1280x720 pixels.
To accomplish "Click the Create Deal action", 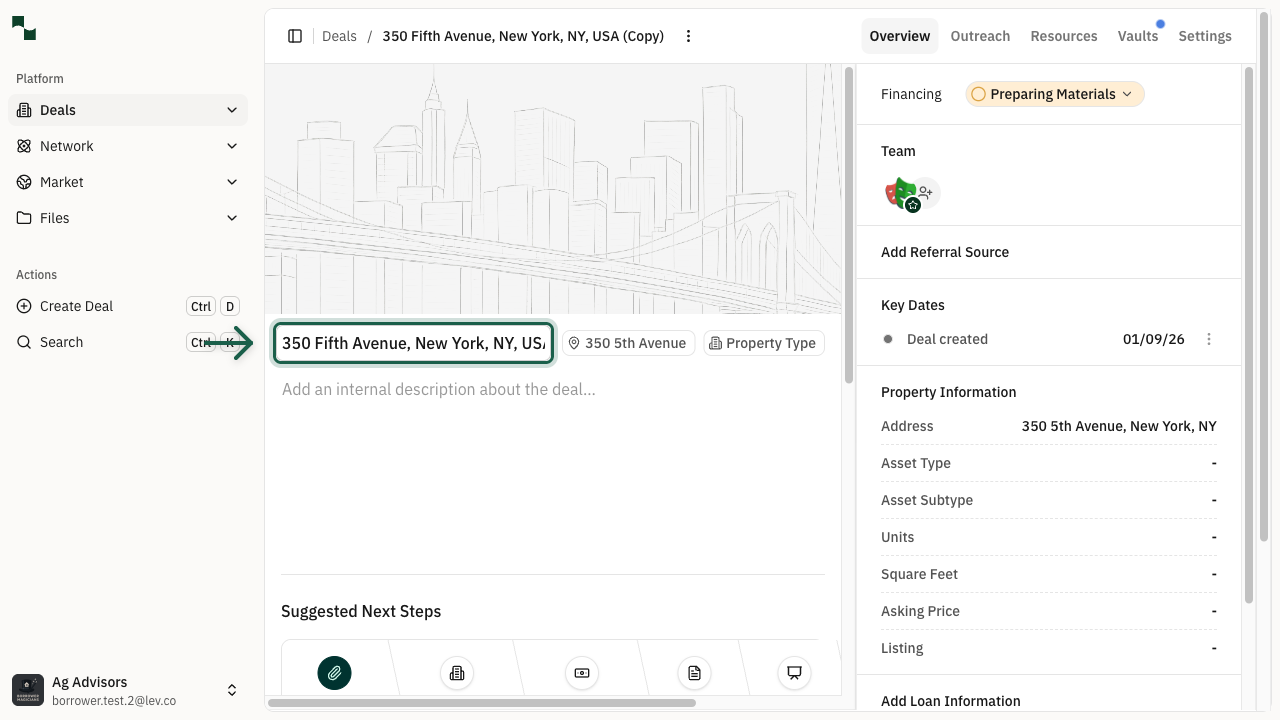I will coord(77,306).
